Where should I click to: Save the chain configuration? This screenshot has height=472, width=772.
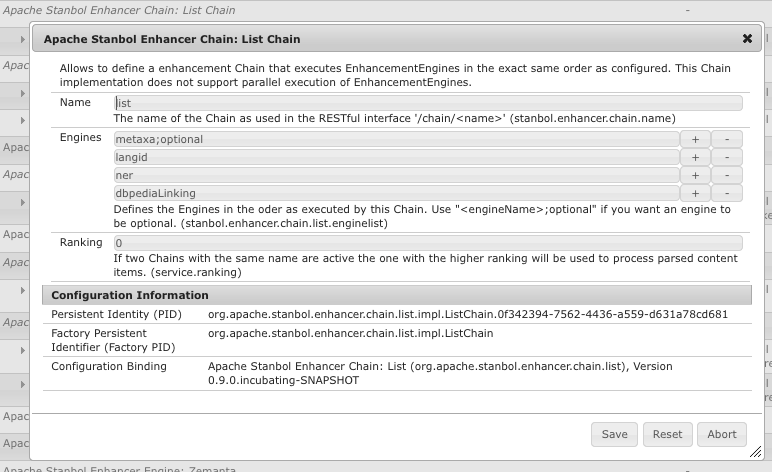pyautogui.click(x=615, y=434)
